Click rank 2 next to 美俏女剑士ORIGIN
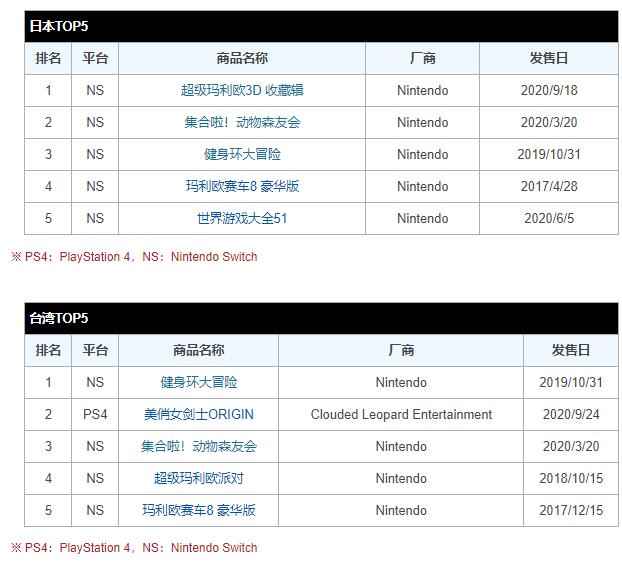Viewport: 622px width, 565px height. click(x=48, y=415)
